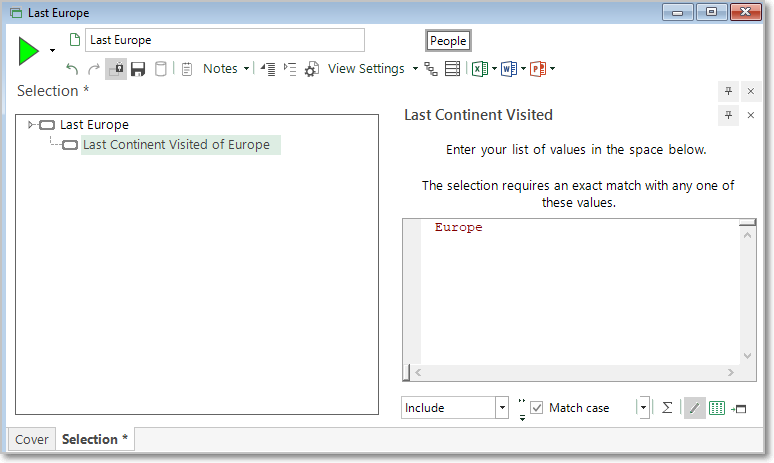Click the pop-out window icon
The width and height of the screenshot is (774, 463).
coord(739,409)
